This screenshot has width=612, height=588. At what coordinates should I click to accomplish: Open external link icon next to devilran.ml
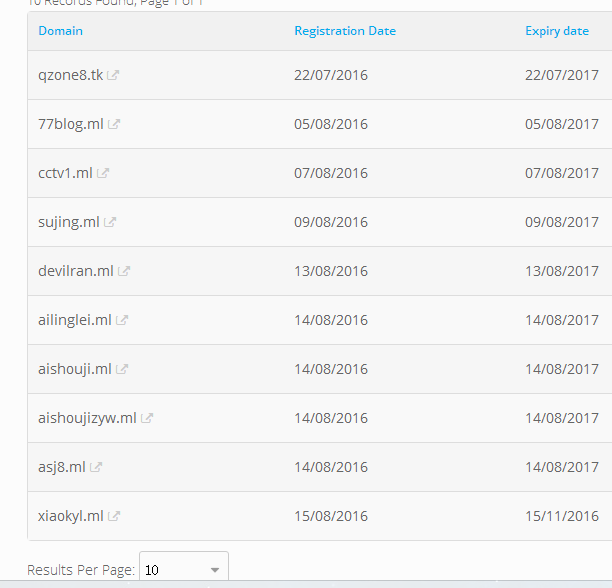pos(124,271)
